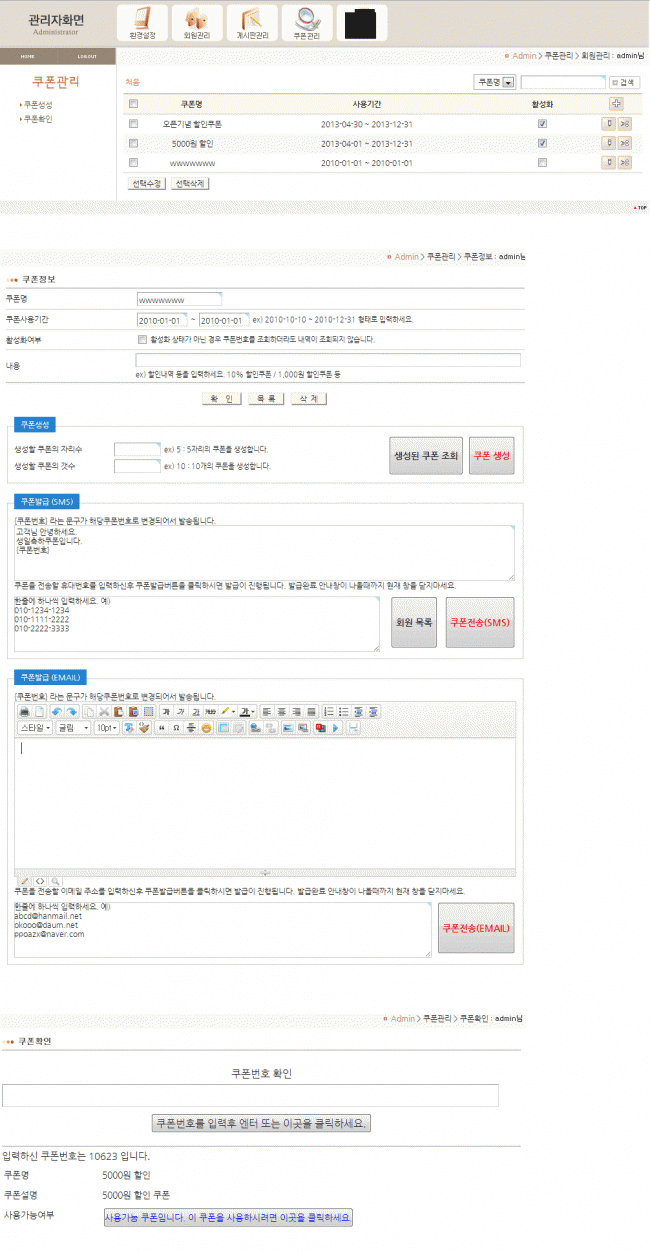
Task: Open the highlight color picker in editor
Action: pyautogui.click(x=227, y=711)
